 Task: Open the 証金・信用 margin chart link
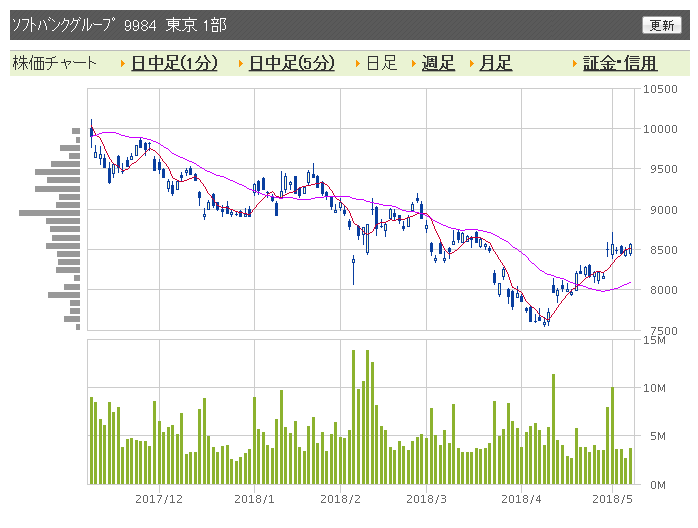(620, 63)
